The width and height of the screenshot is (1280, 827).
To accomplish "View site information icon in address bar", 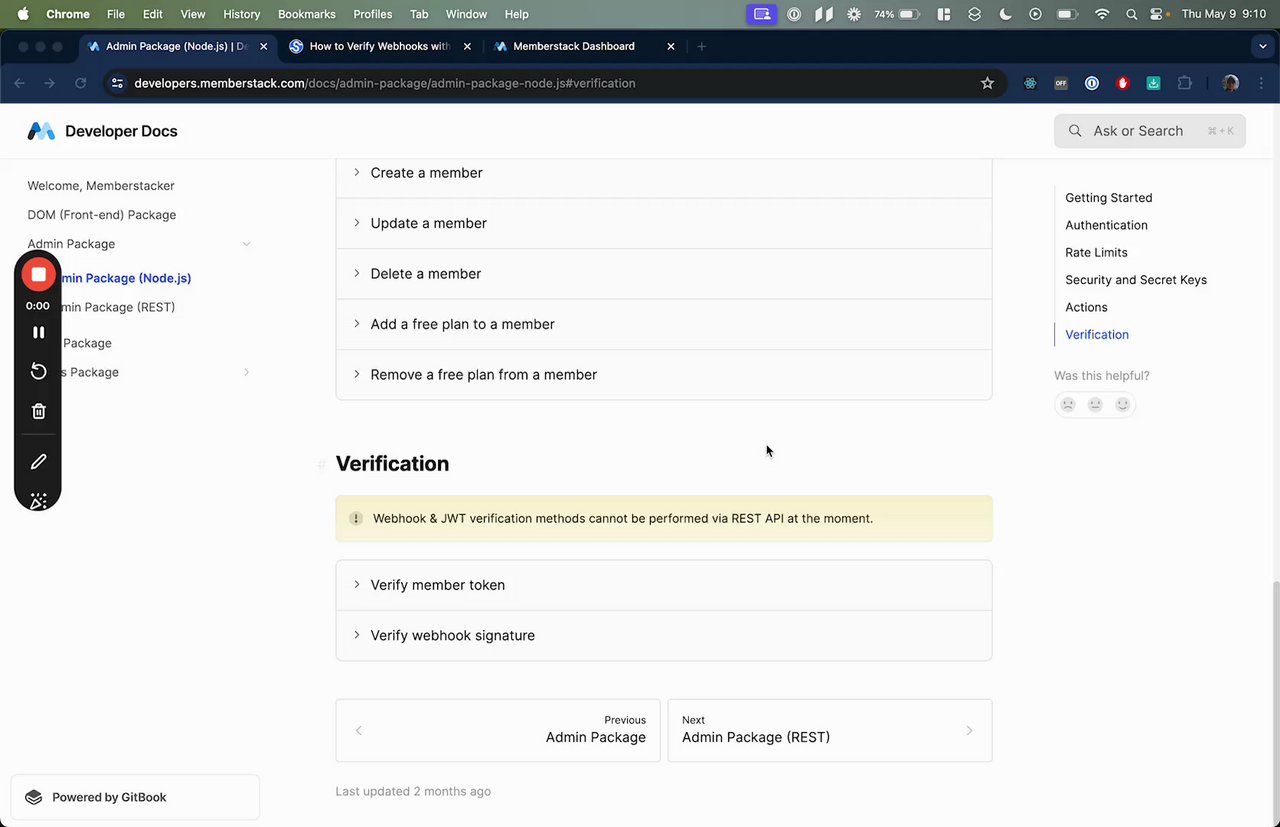I will coord(117,83).
